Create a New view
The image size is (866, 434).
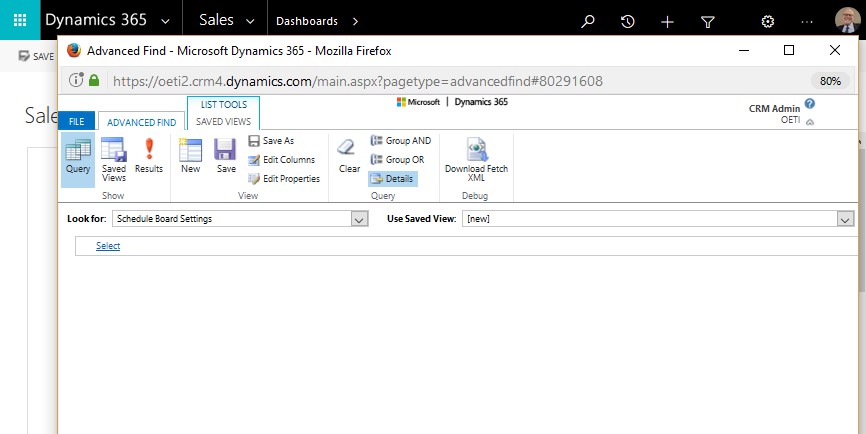191,156
